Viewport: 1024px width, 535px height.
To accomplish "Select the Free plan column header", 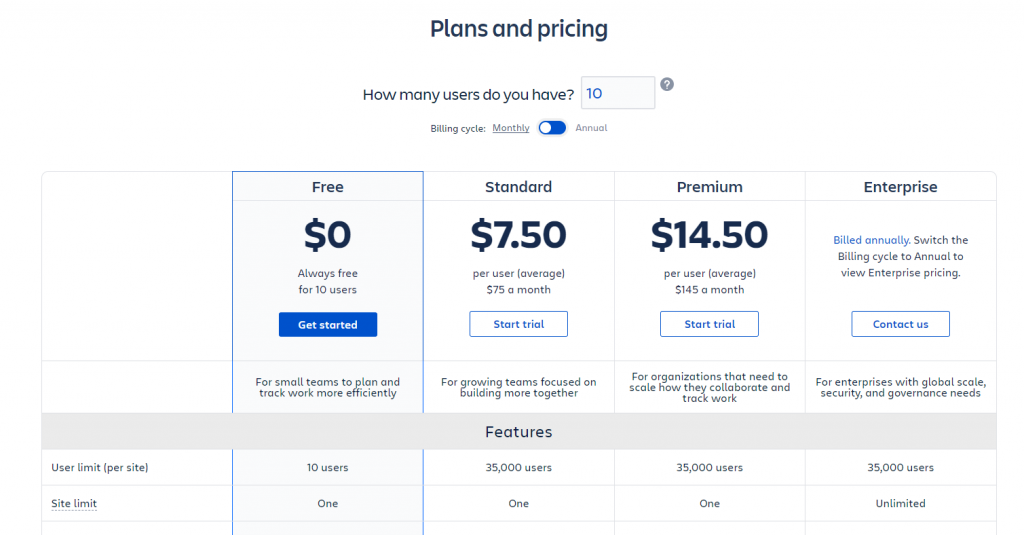I will pyautogui.click(x=328, y=187).
